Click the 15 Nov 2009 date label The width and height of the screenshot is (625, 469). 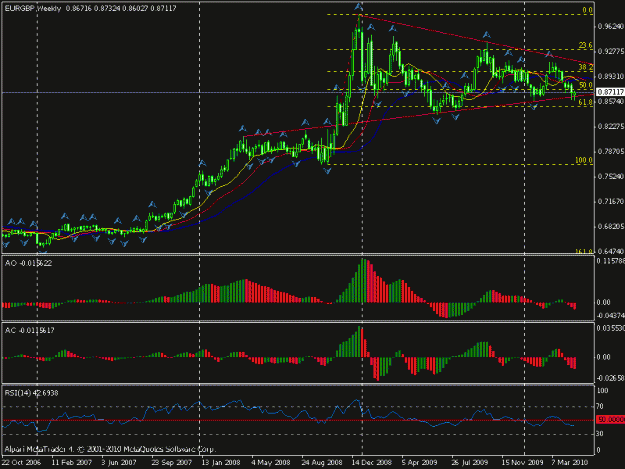[522, 463]
